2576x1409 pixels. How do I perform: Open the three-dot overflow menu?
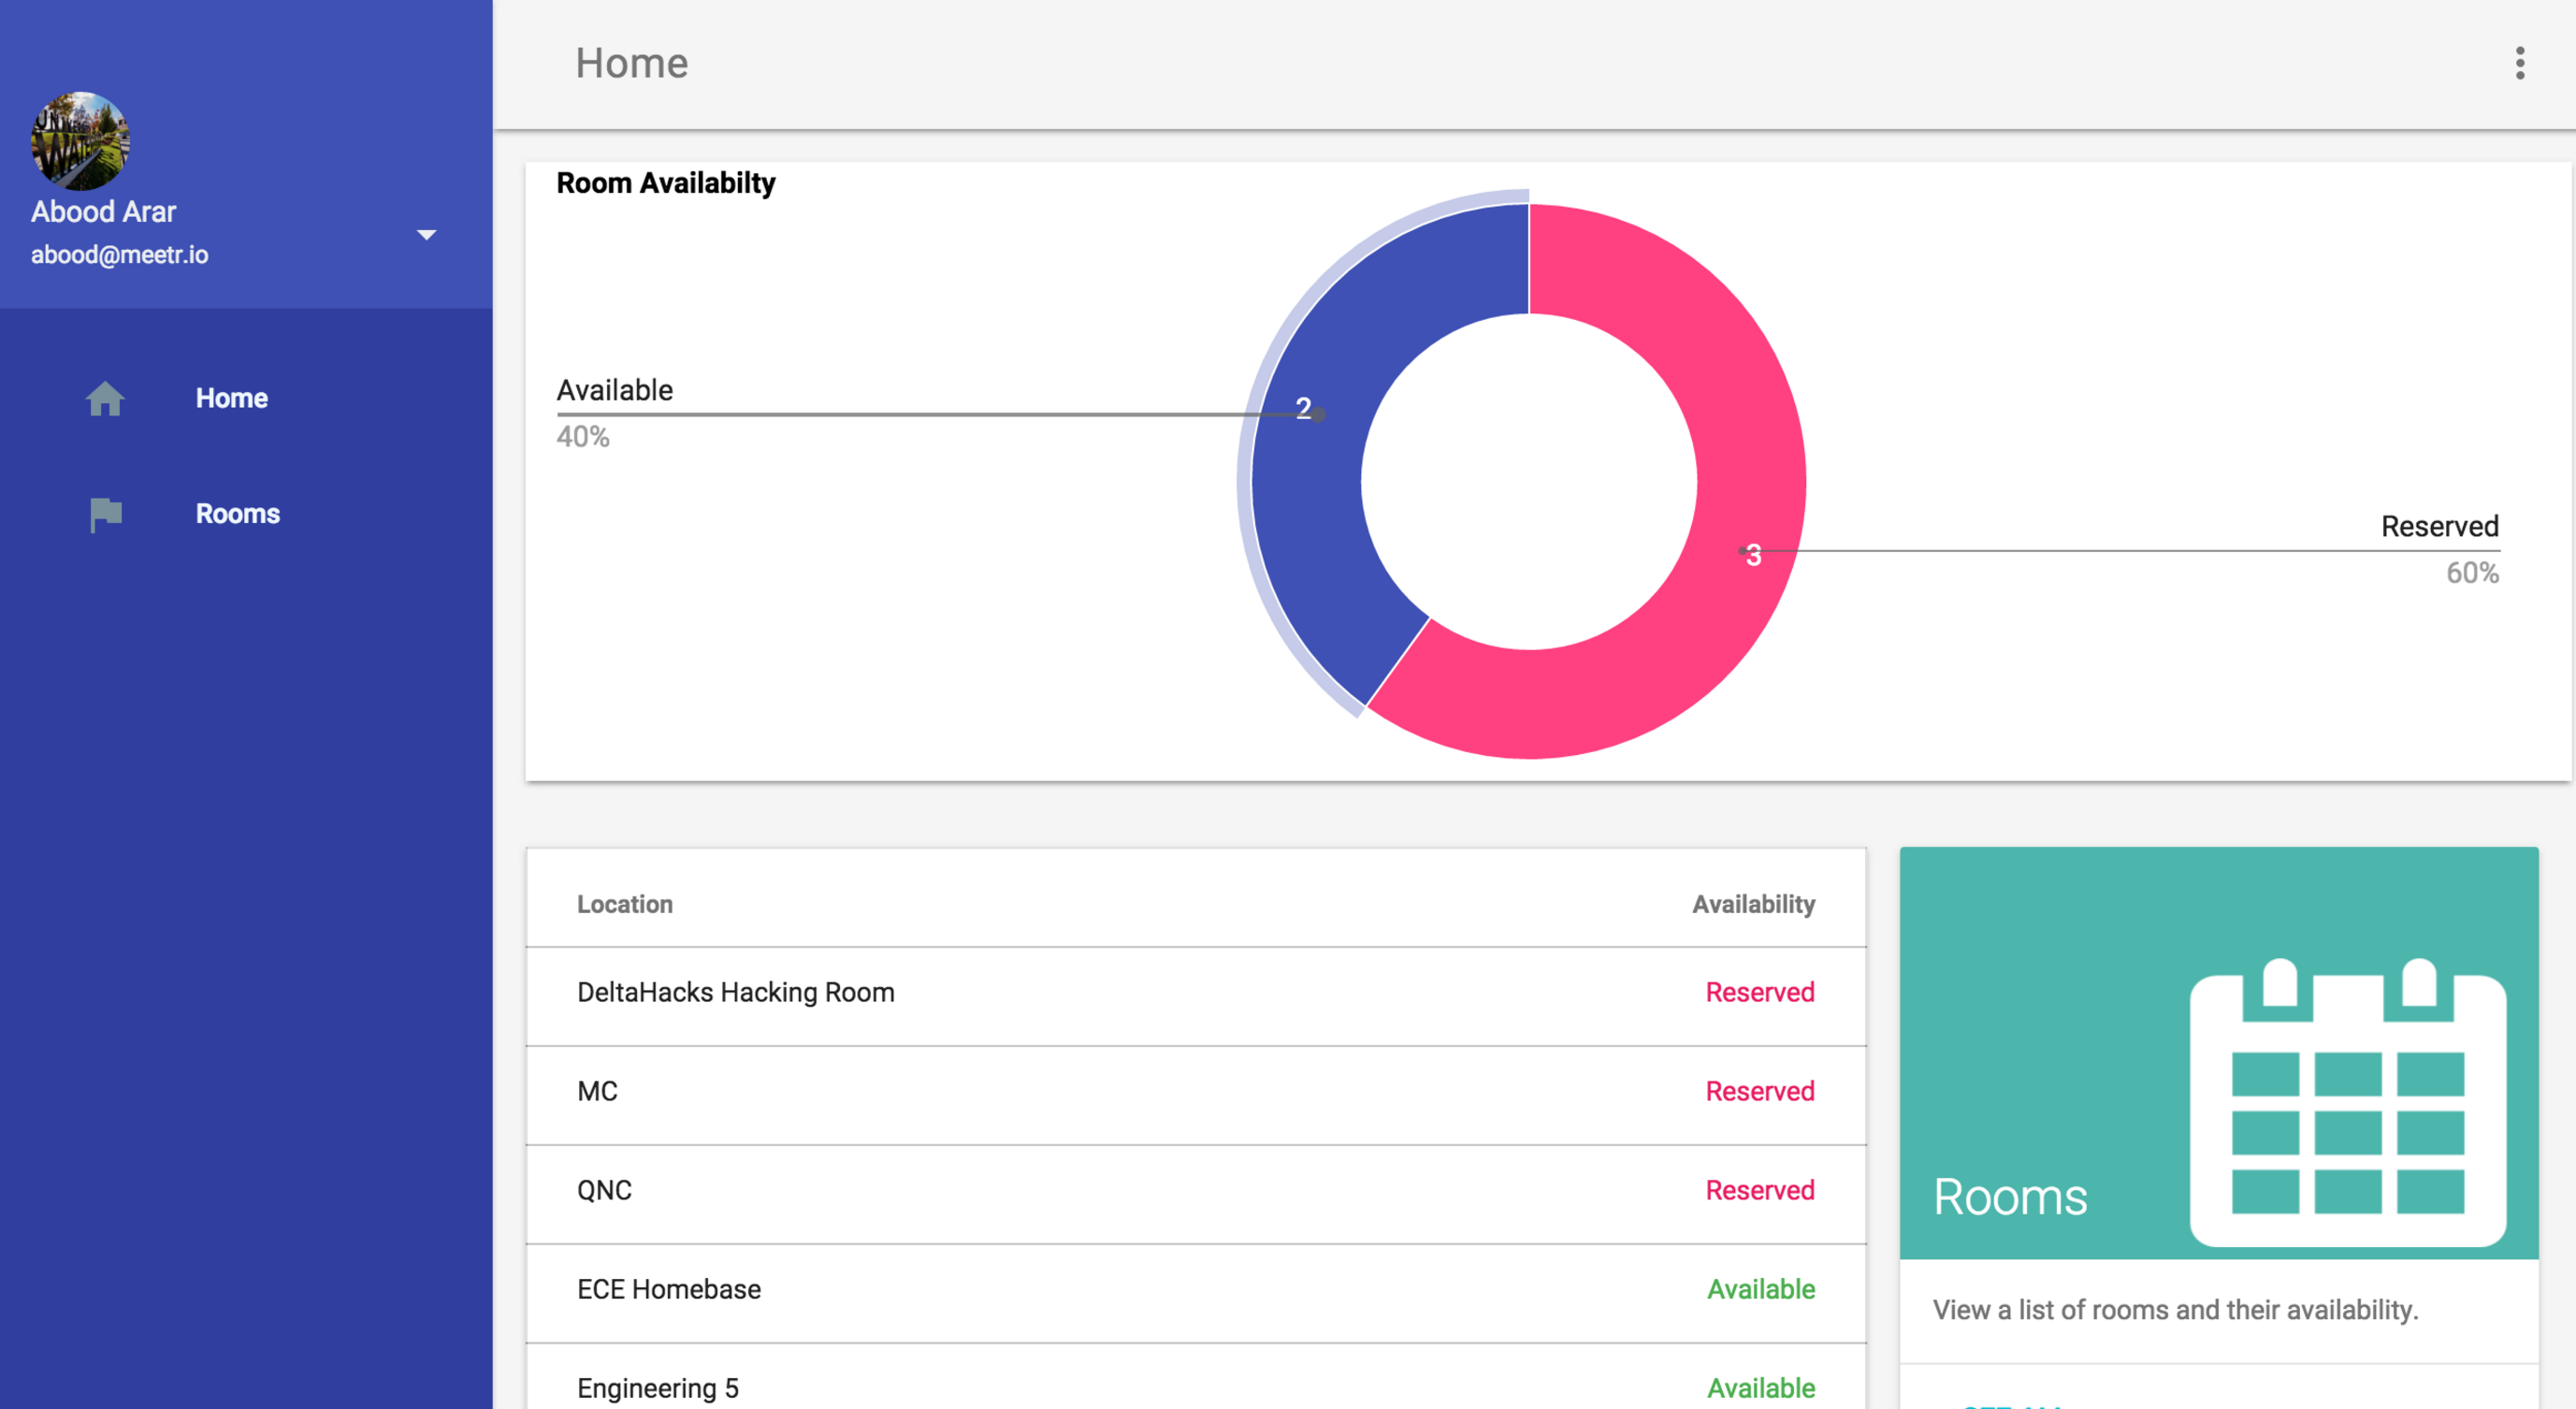pyautogui.click(x=2519, y=63)
